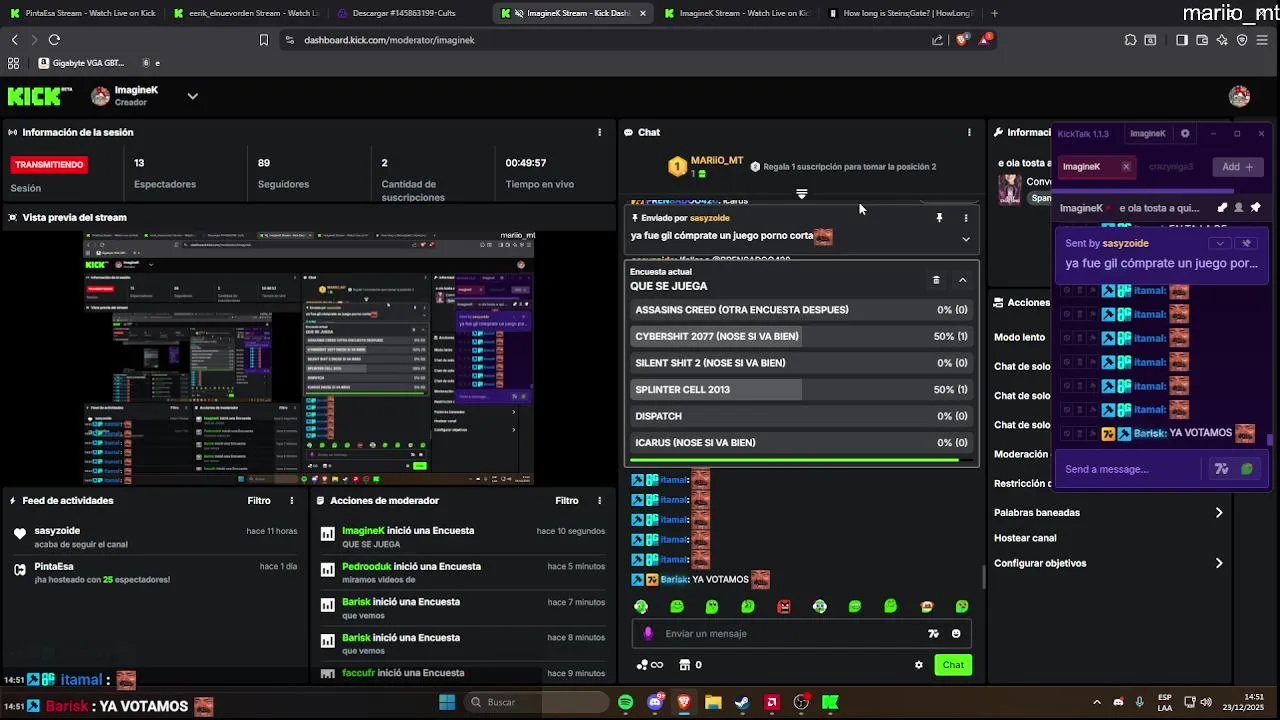Expand the pinned message with chevron
Viewport: 1280px width, 720px height.
965,239
